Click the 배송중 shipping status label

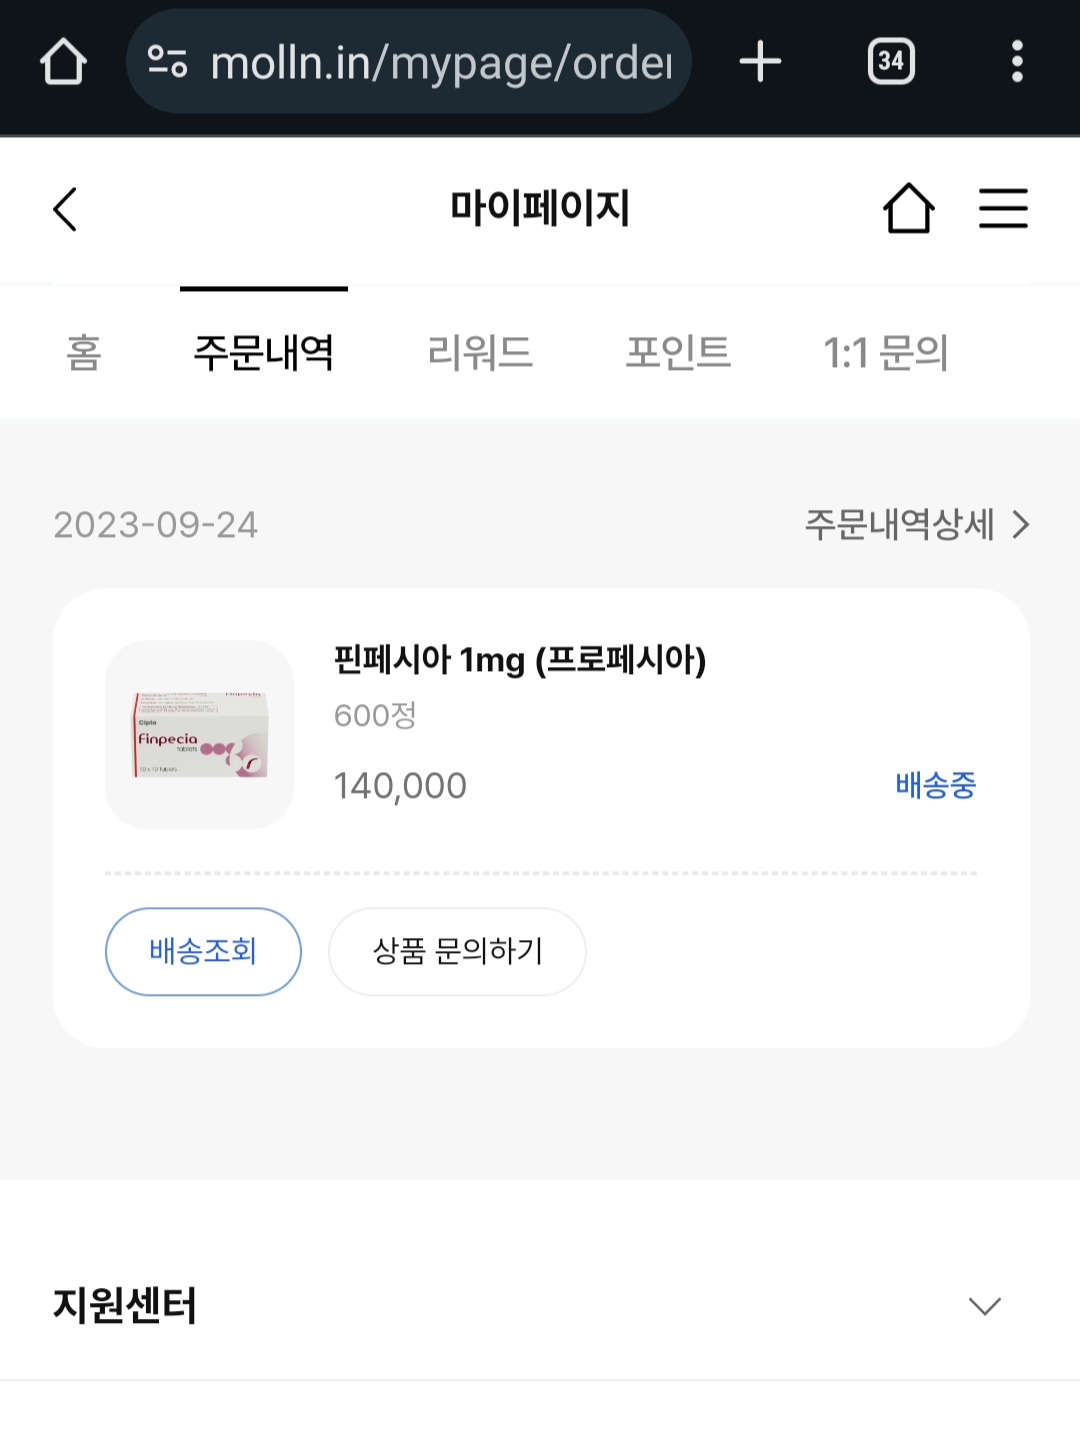point(935,786)
